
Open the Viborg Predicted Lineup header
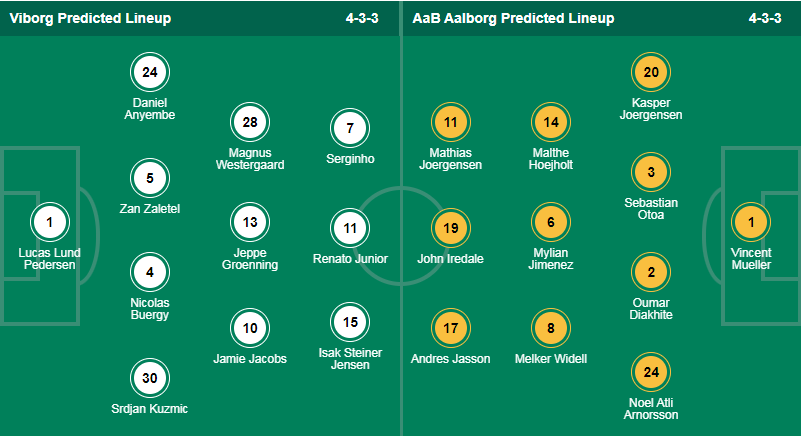[x=90, y=18]
